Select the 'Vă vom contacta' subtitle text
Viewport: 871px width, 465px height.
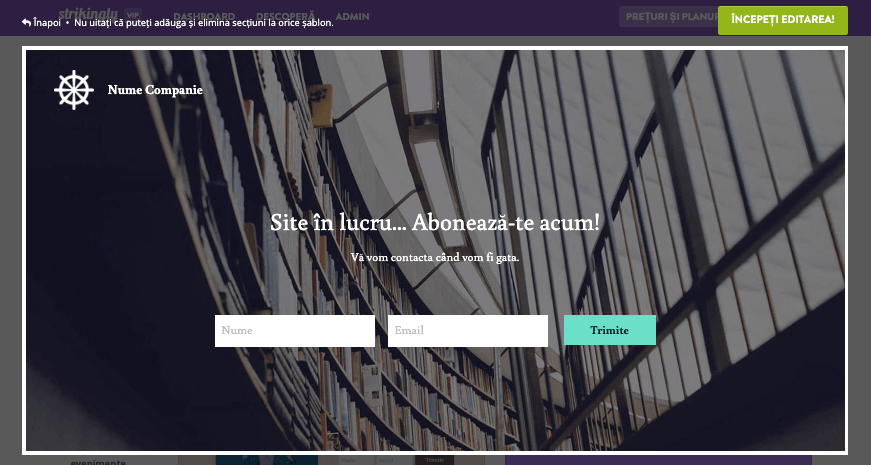tap(435, 258)
